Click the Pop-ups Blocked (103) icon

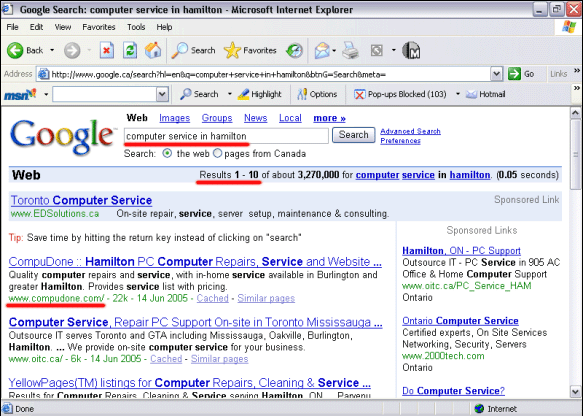point(359,94)
